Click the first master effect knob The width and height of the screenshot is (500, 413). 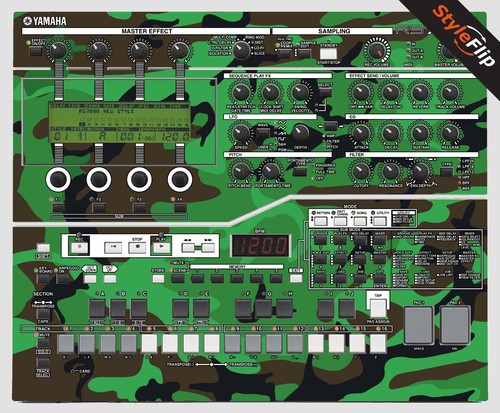[58, 50]
